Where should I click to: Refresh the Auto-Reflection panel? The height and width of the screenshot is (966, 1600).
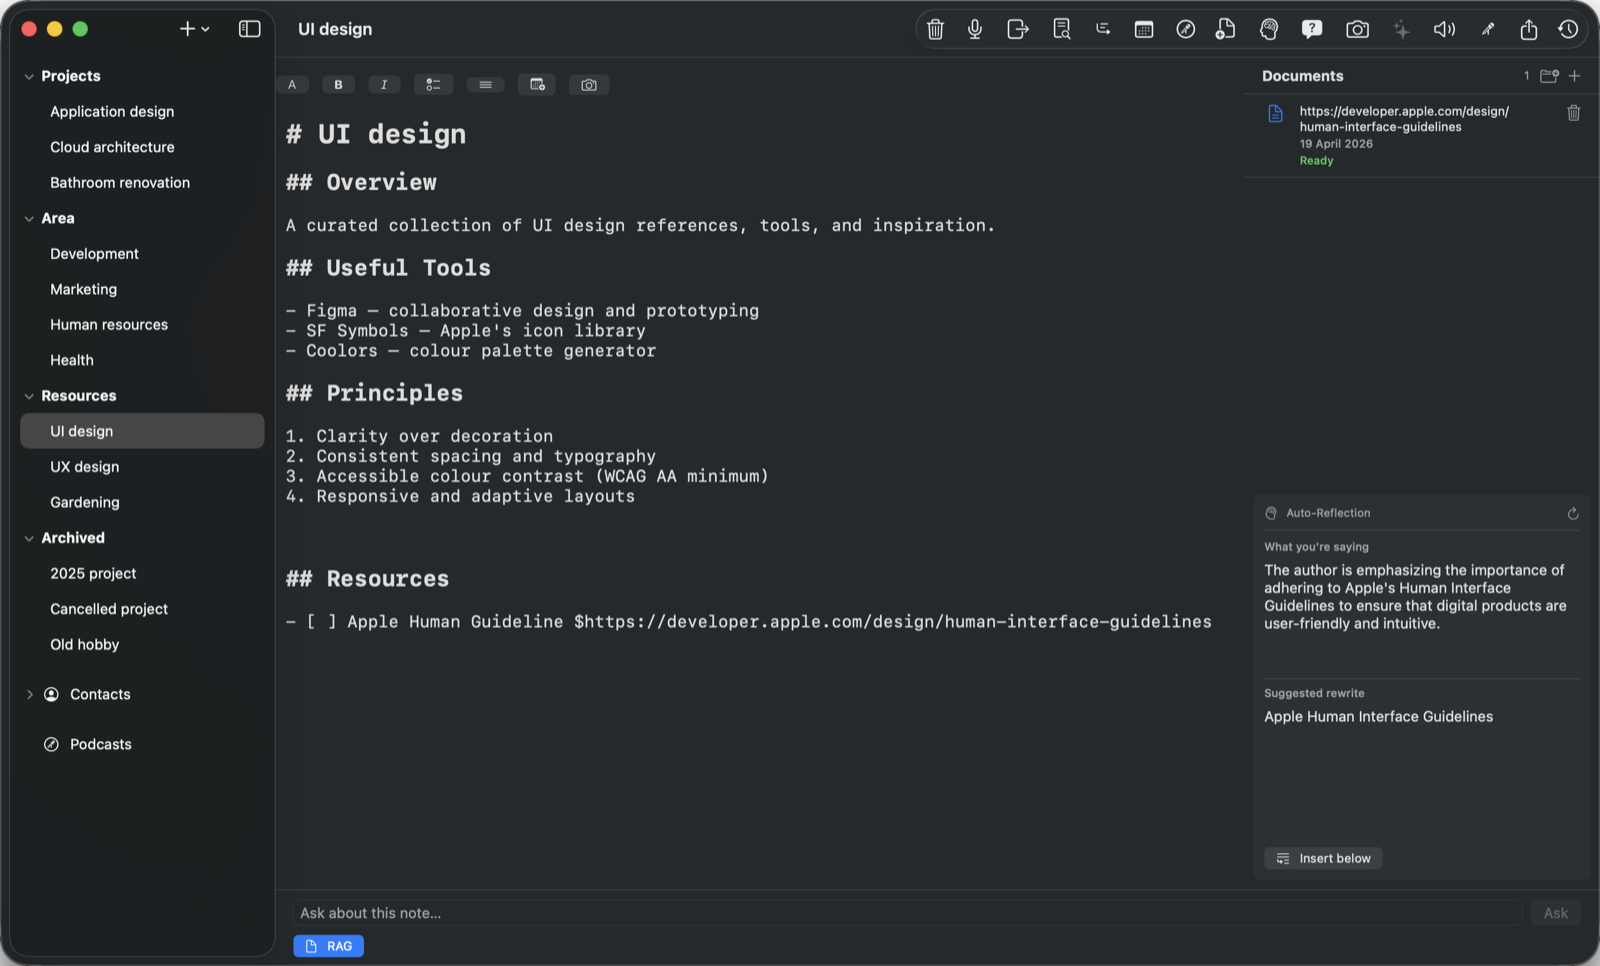[1572, 513]
